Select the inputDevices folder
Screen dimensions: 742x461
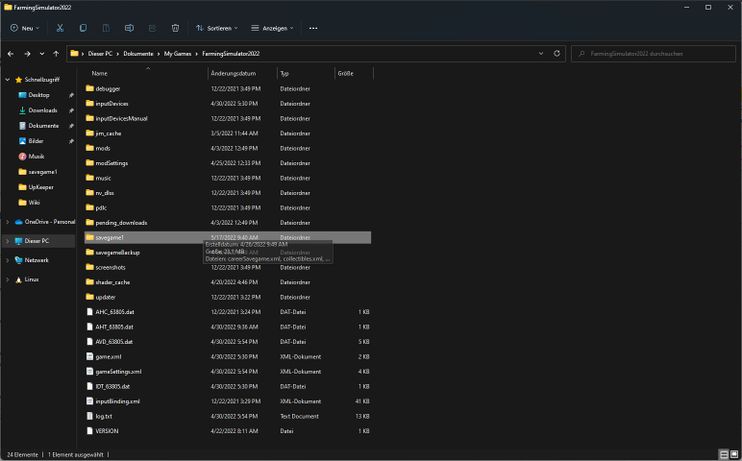(x=112, y=104)
